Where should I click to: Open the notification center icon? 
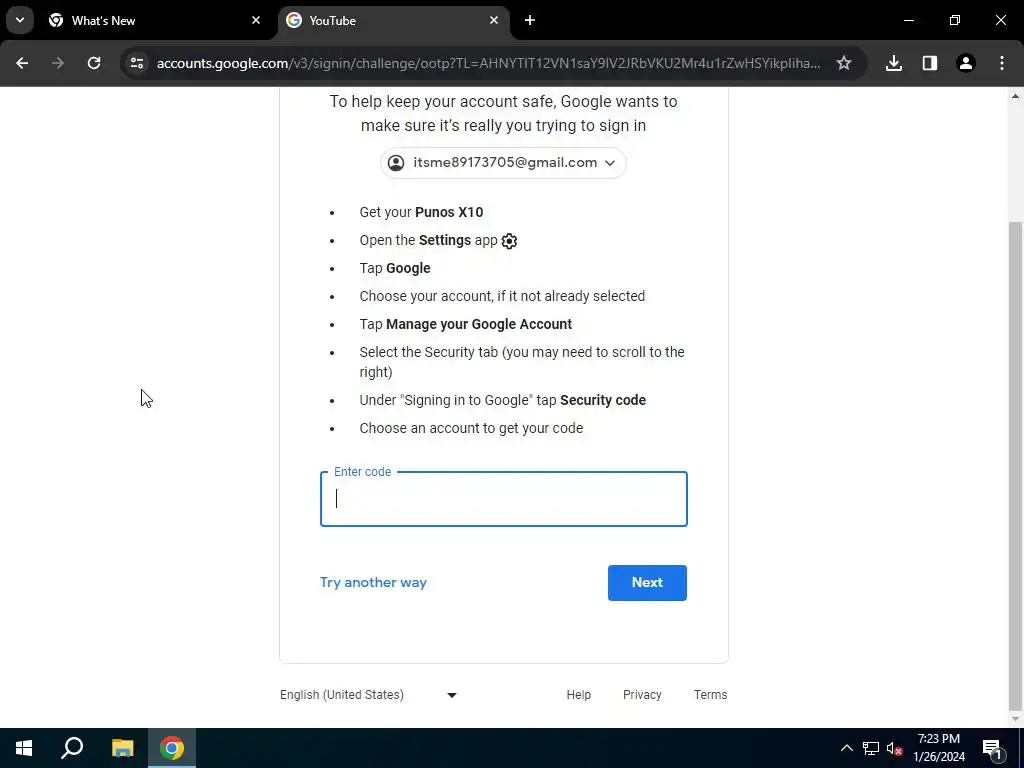click(x=991, y=748)
